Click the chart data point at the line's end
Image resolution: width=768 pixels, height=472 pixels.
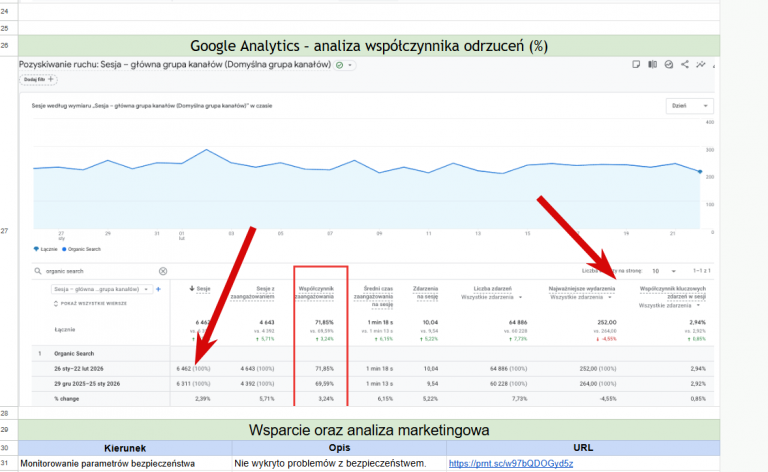(x=700, y=172)
